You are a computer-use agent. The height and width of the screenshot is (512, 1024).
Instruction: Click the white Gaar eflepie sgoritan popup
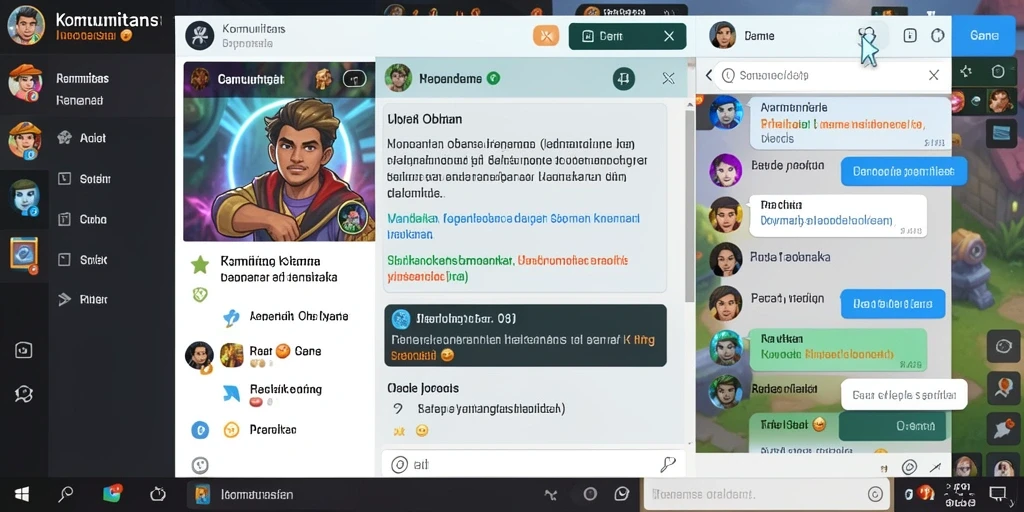[904, 394]
